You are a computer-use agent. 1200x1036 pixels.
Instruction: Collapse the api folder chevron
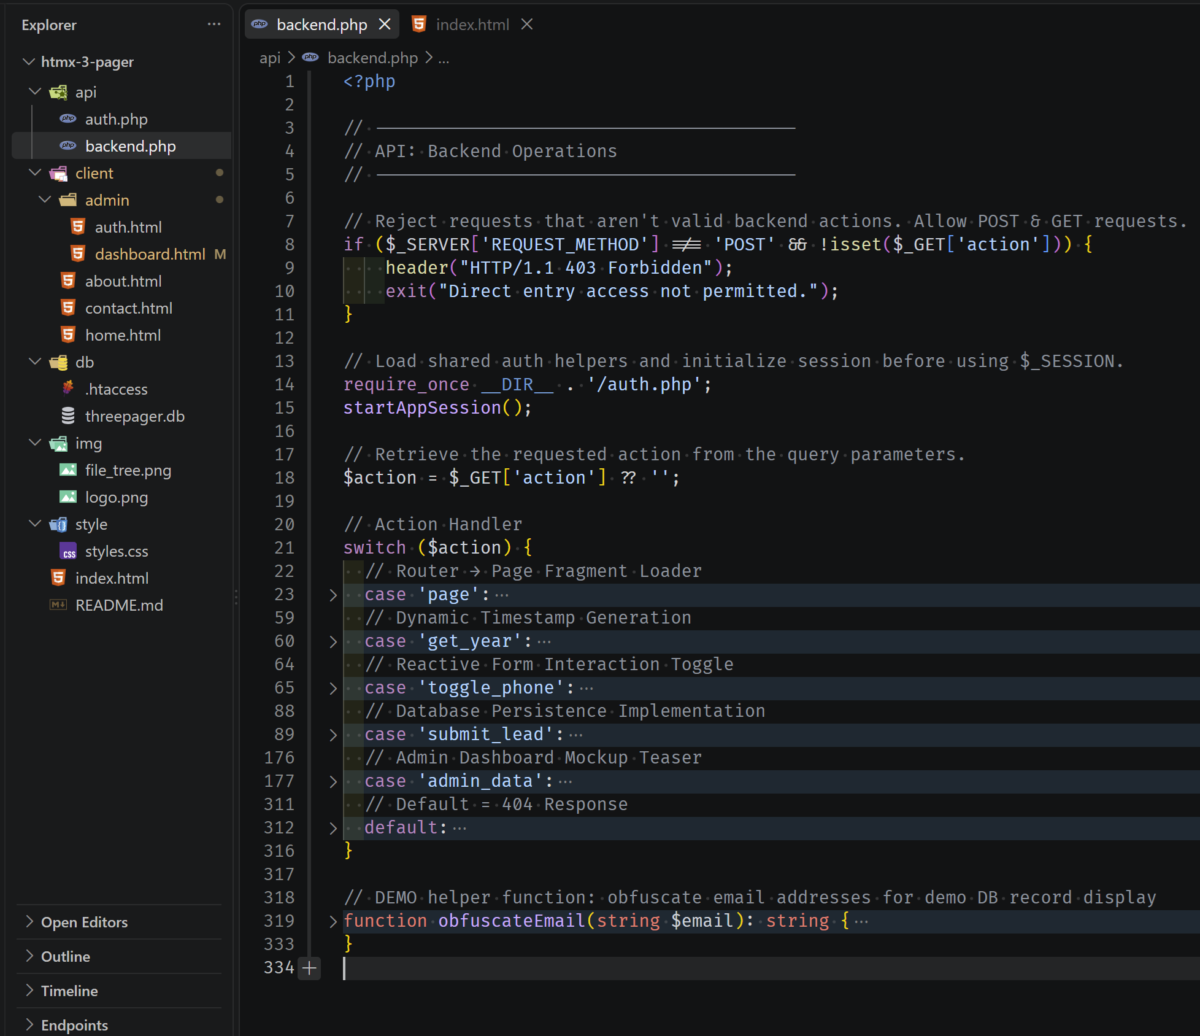[36, 92]
